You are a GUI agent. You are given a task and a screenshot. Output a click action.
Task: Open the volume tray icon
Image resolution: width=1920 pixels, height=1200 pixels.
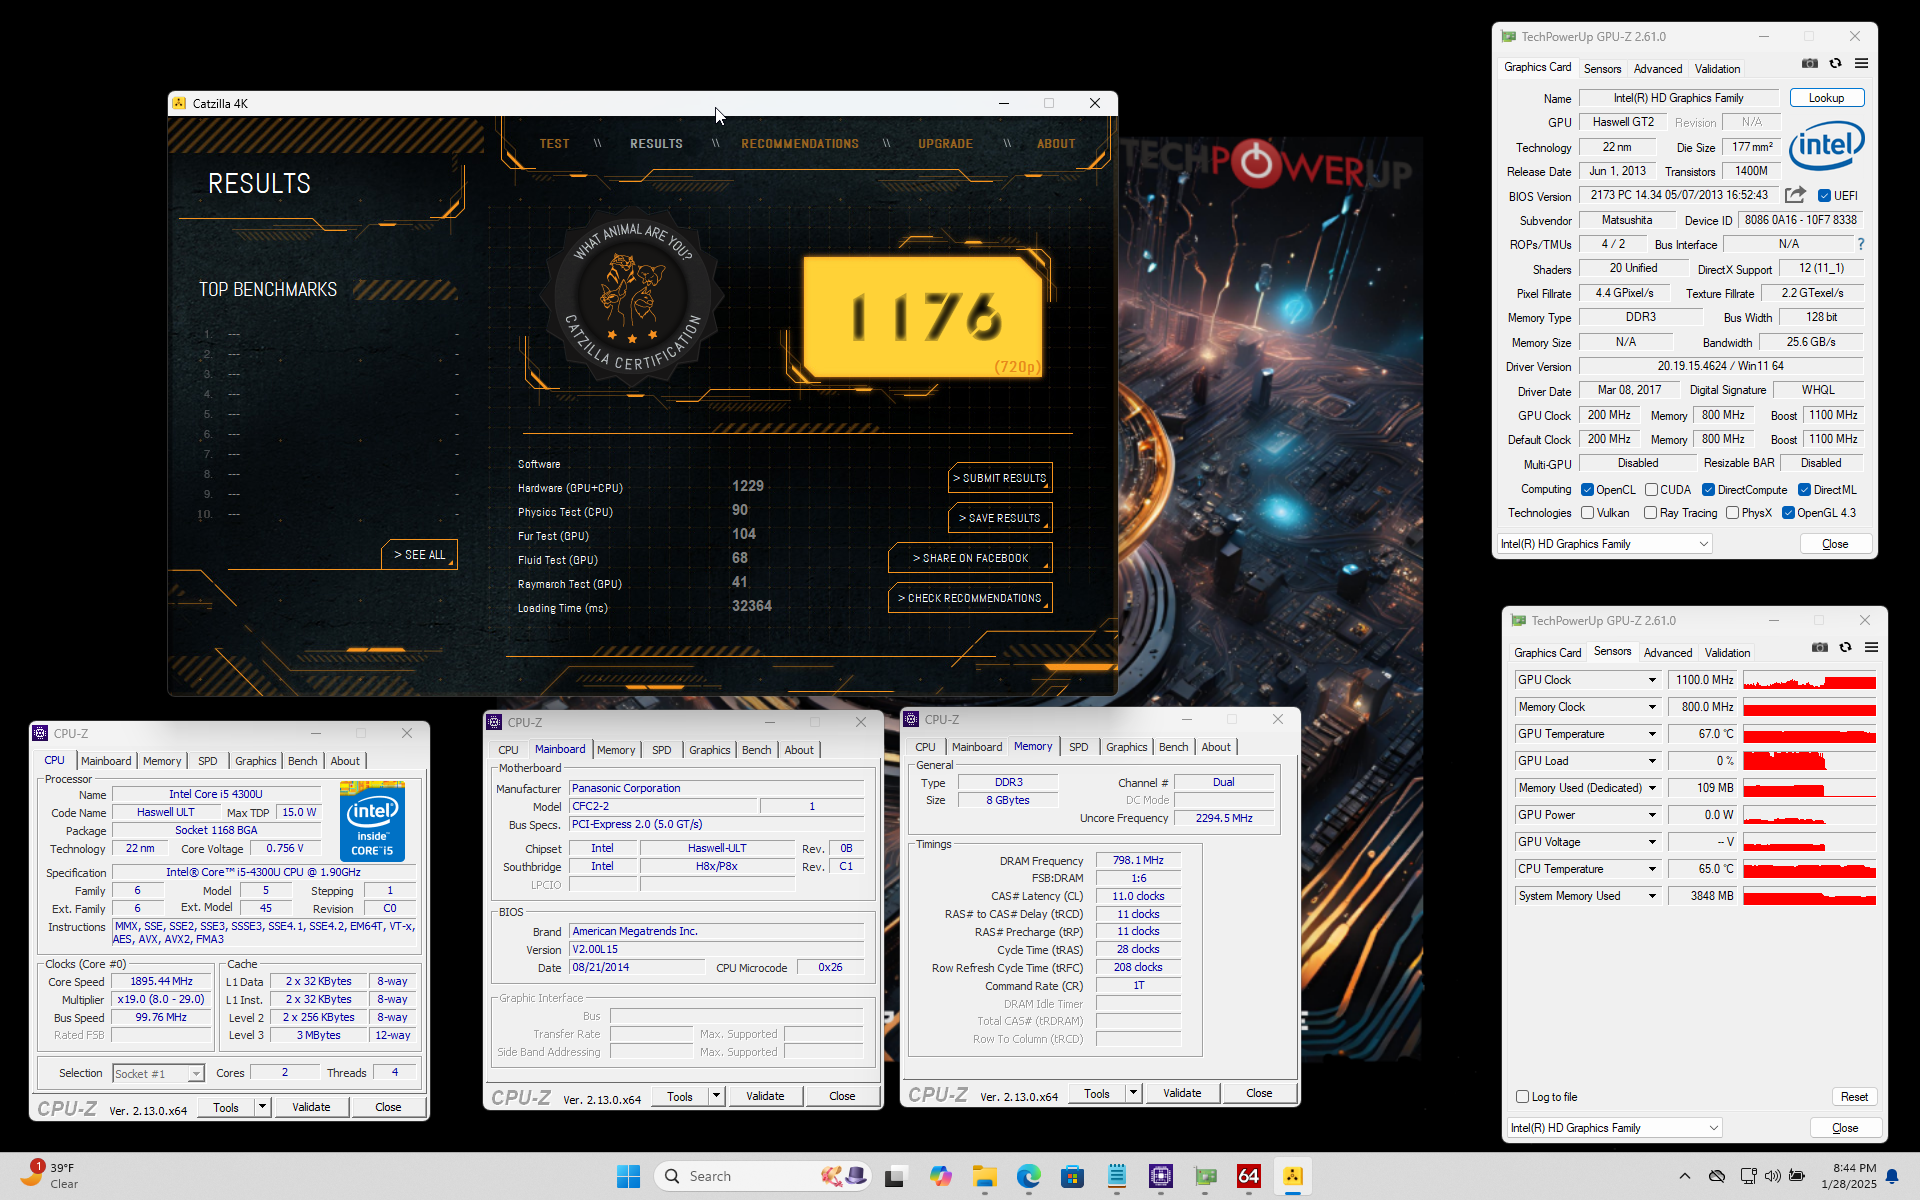1772,1176
